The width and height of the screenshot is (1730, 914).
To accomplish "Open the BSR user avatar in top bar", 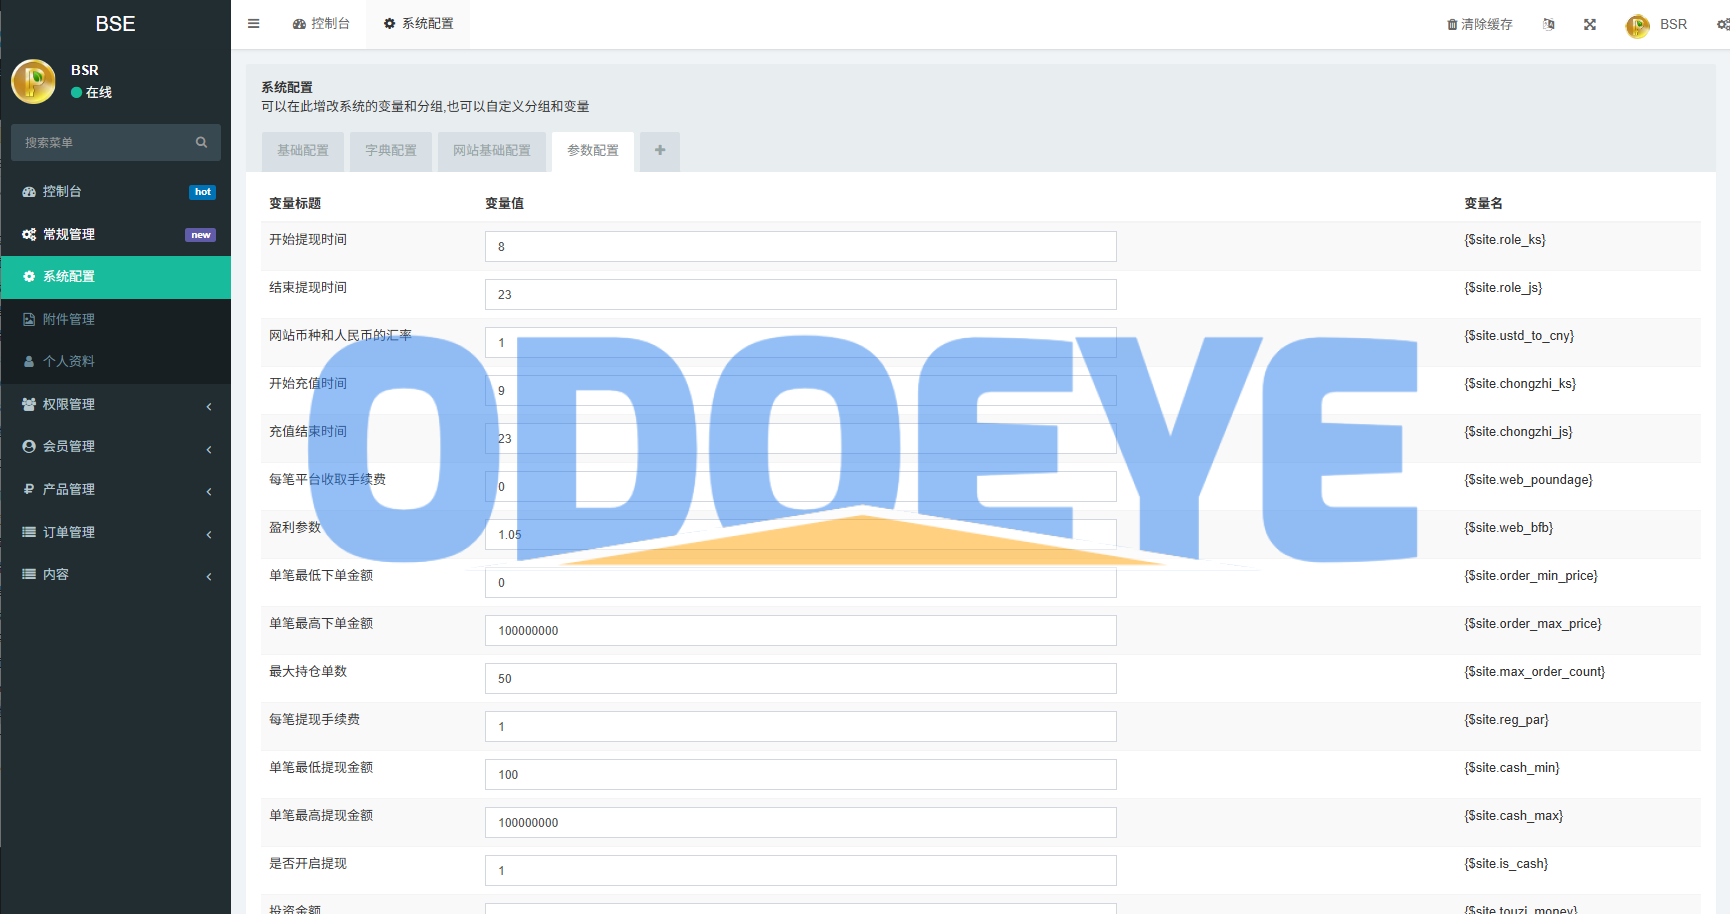I will pyautogui.click(x=1638, y=25).
